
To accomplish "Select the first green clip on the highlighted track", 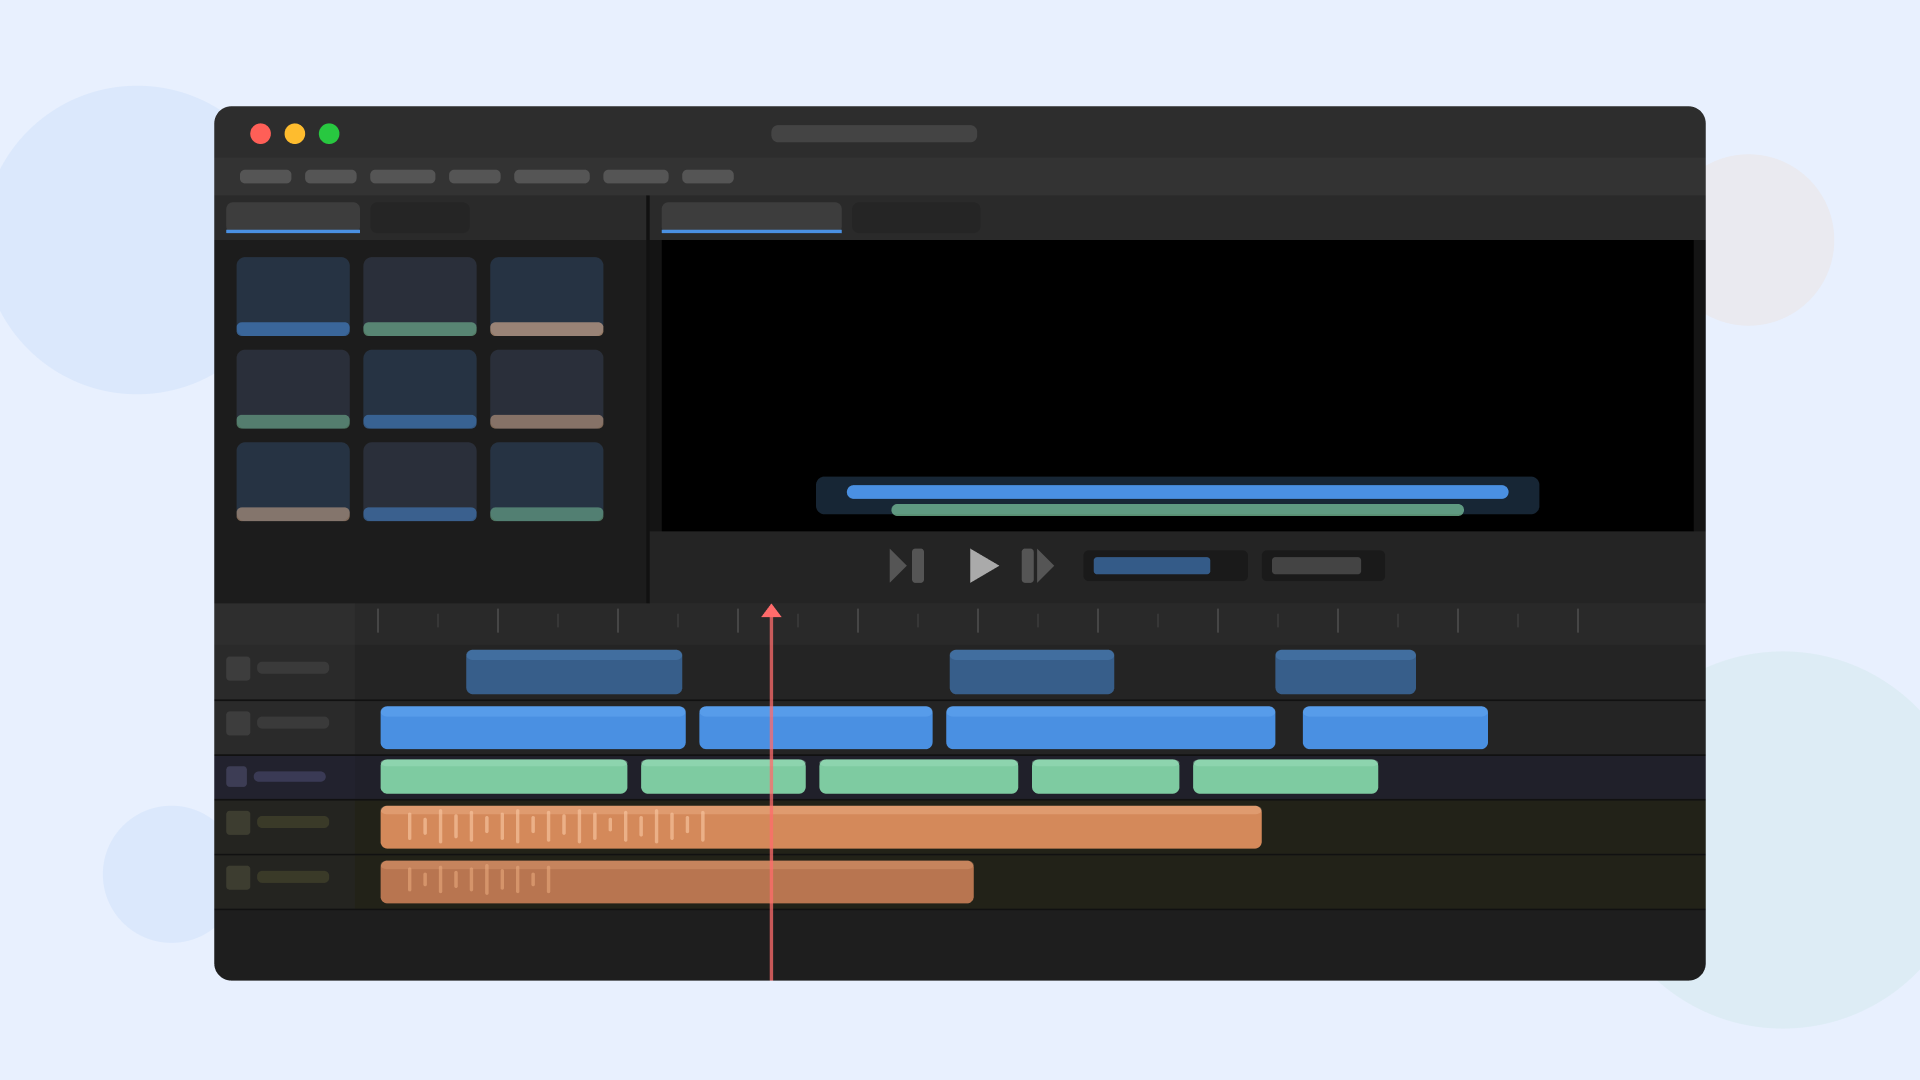I will [503, 777].
